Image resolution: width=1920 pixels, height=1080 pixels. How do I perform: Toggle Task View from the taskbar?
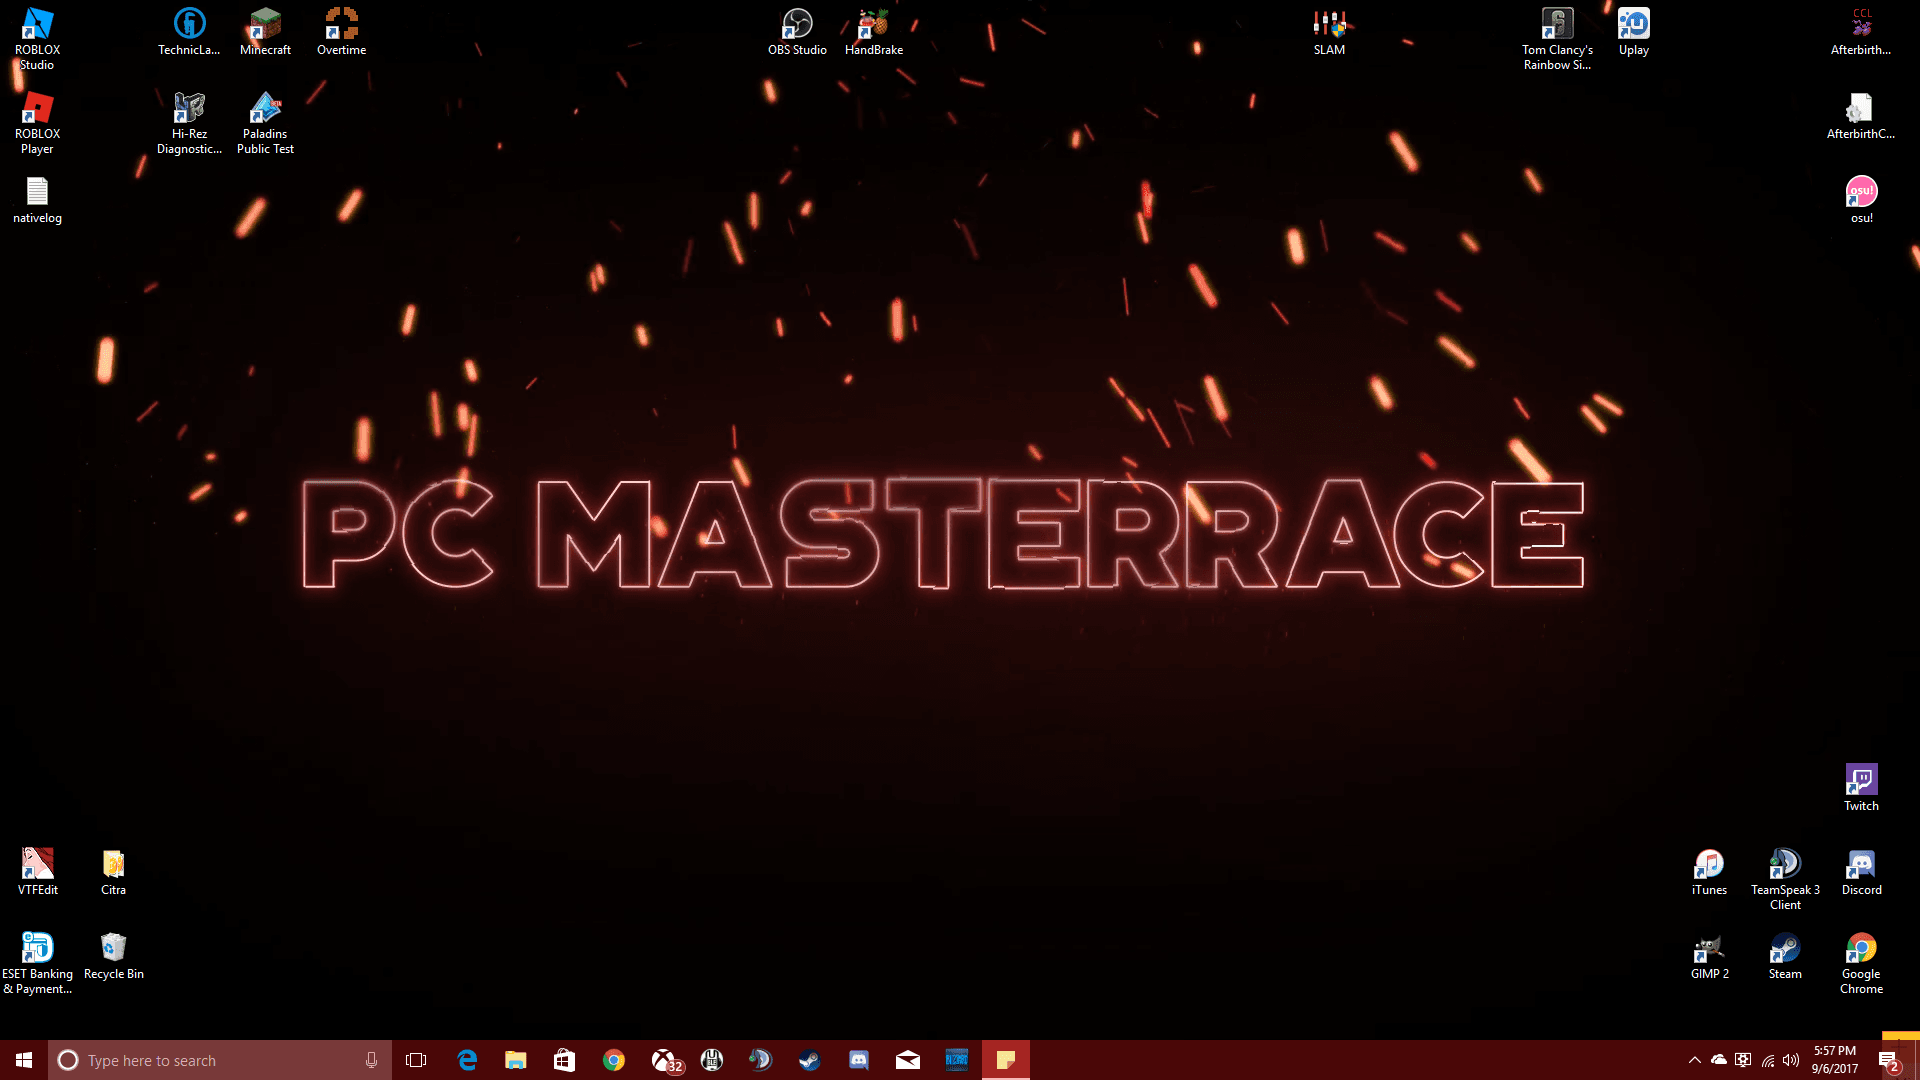(416, 1060)
